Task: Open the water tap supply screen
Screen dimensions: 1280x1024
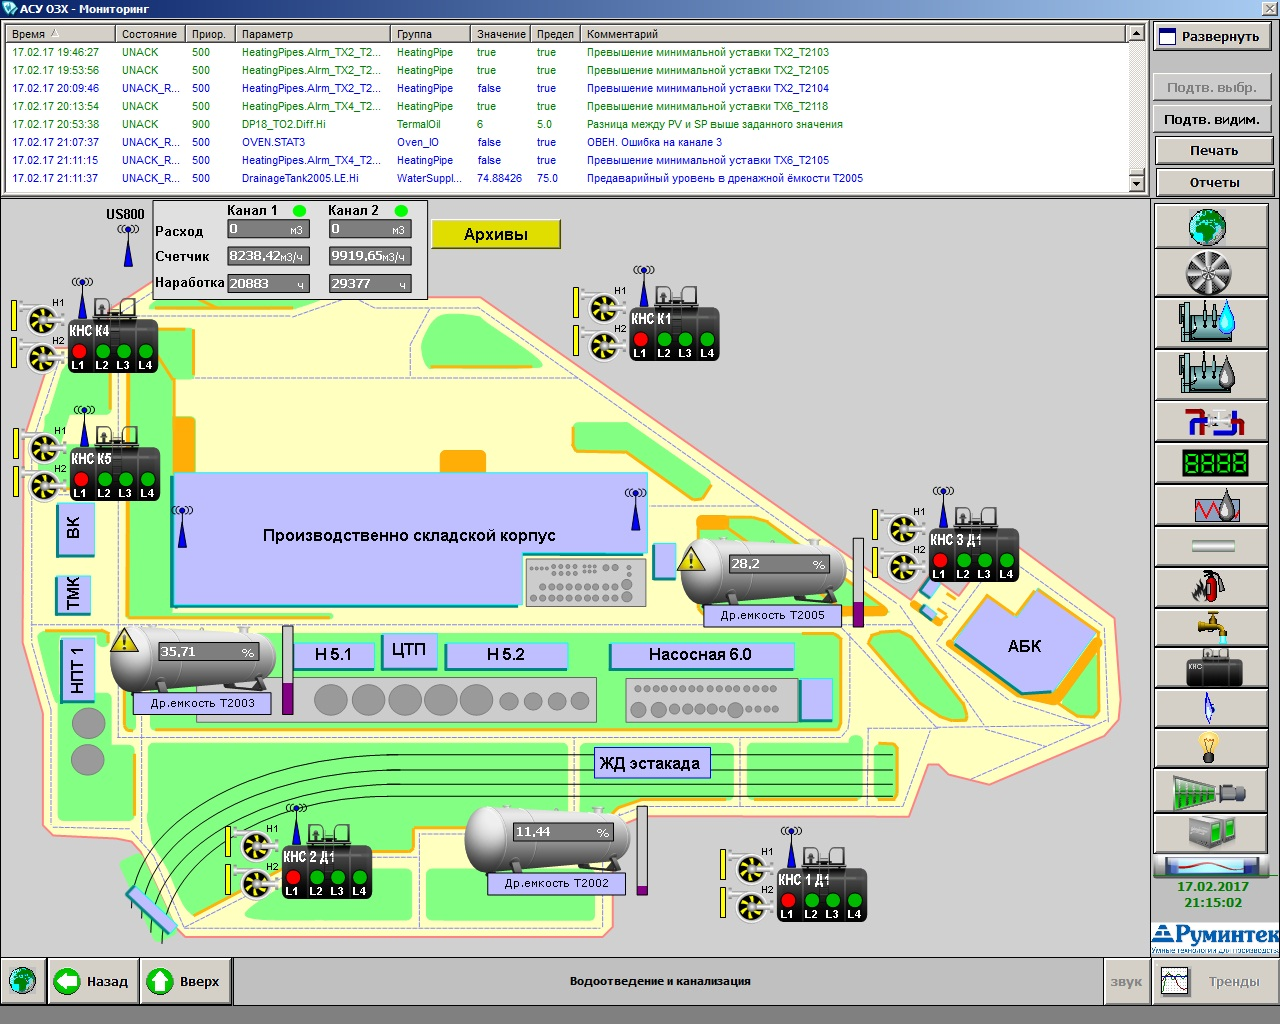Action: [x=1212, y=627]
